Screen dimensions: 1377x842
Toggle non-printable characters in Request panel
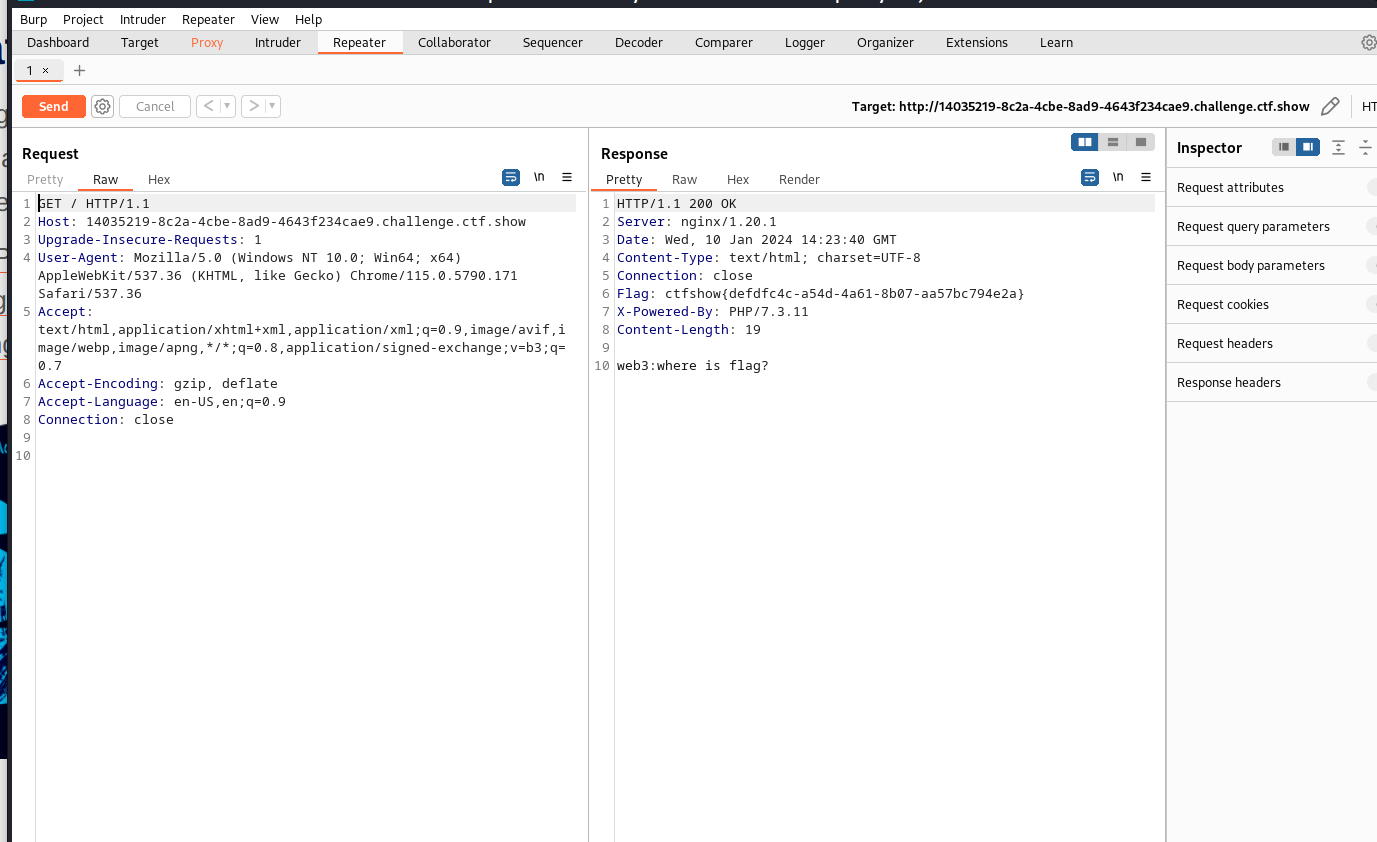click(x=539, y=177)
